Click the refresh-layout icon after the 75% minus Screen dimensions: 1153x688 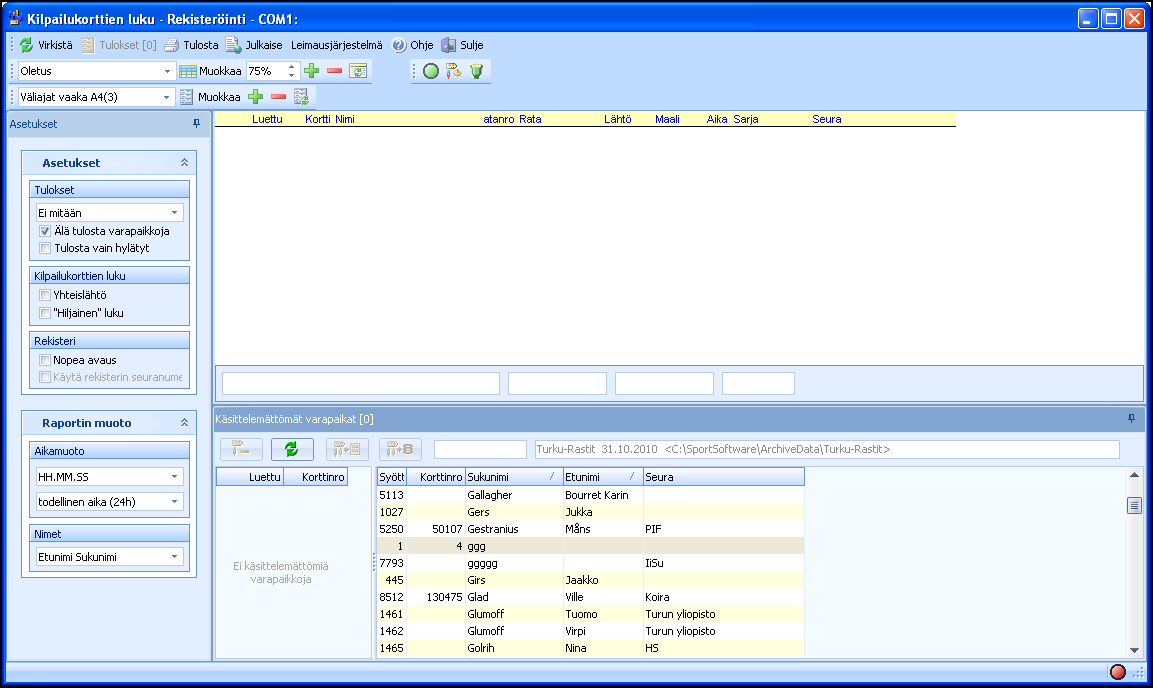(358, 71)
